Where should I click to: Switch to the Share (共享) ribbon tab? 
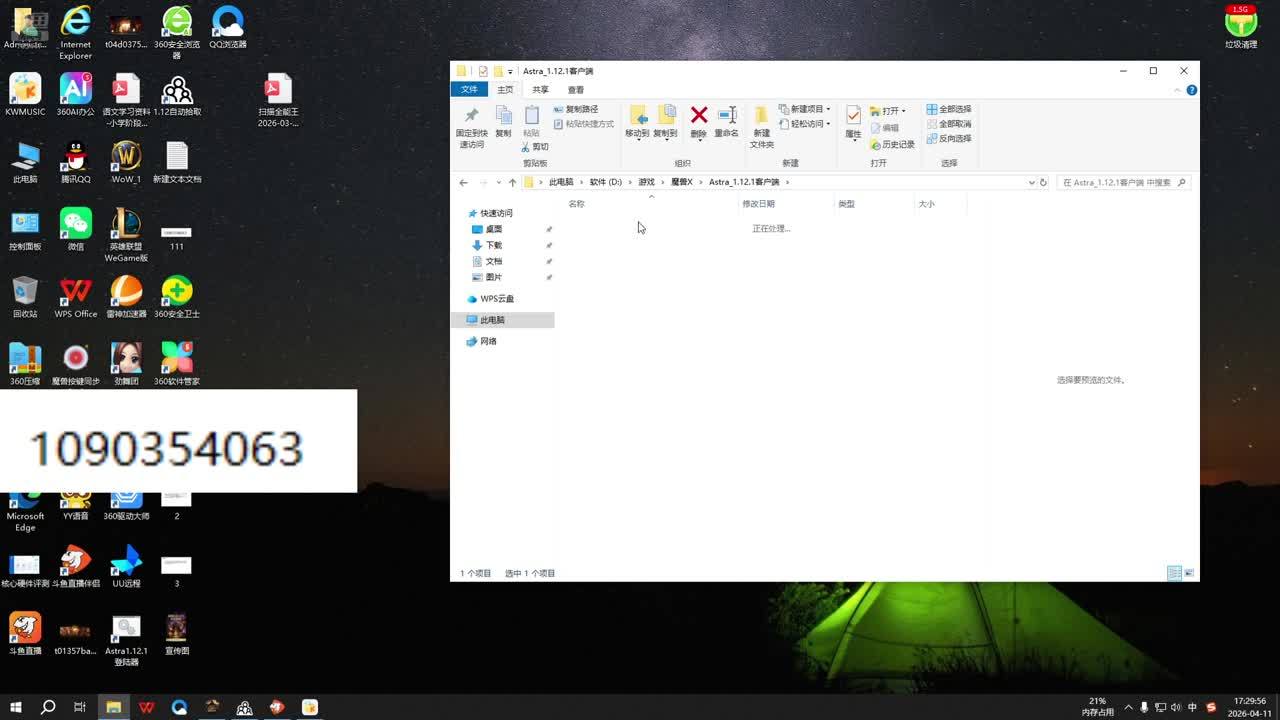tap(540, 90)
